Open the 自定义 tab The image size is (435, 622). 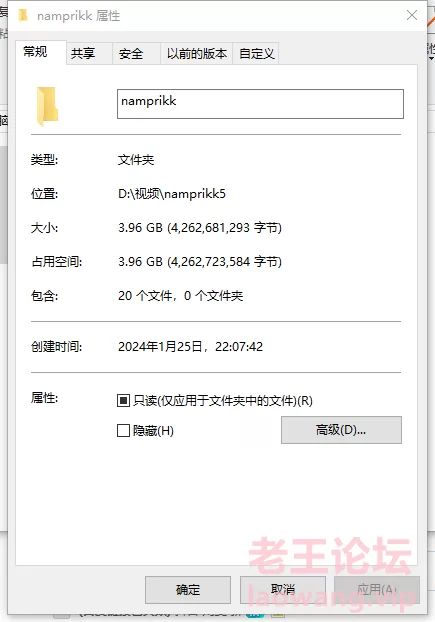pyautogui.click(x=256, y=53)
